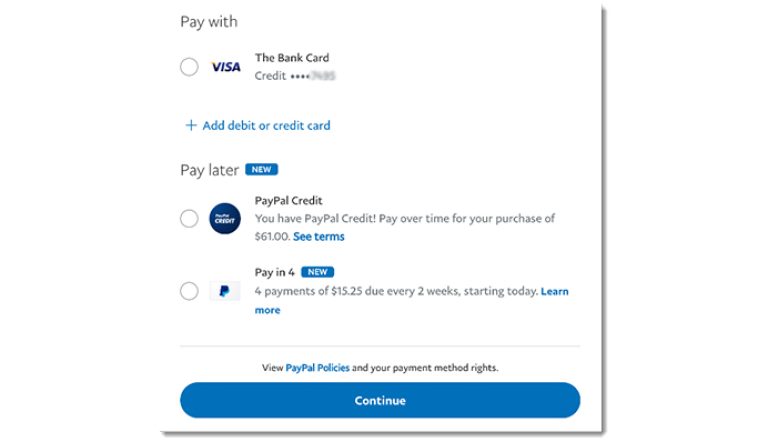View the PayPal Policies link
The image size is (768, 442).
click(317, 368)
